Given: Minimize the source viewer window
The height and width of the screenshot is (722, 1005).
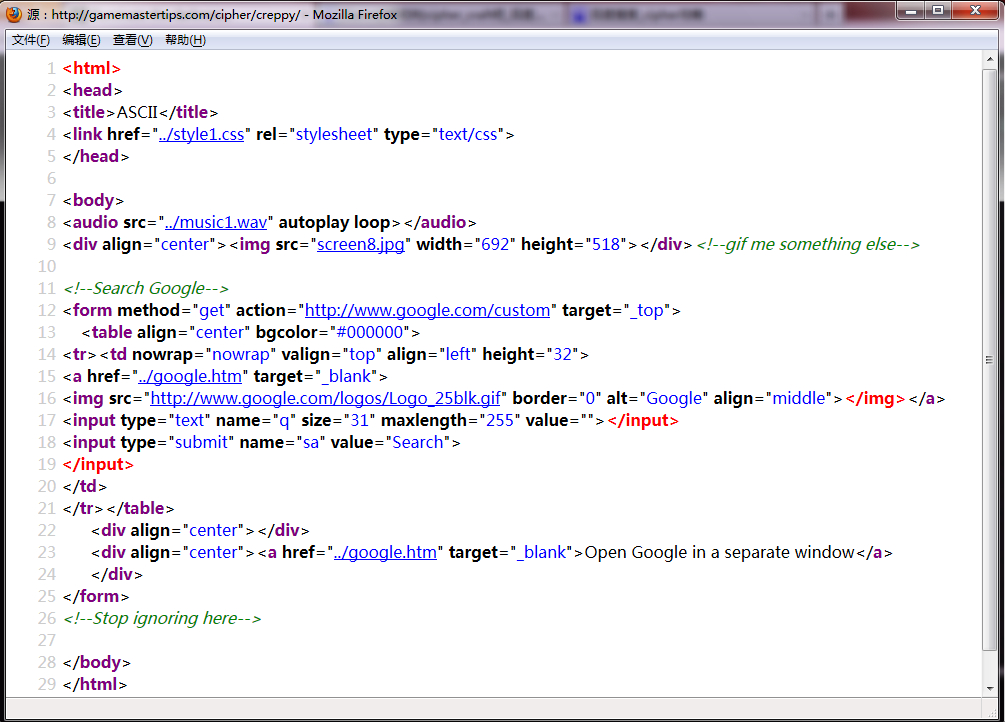Looking at the screenshot, I should point(910,10).
